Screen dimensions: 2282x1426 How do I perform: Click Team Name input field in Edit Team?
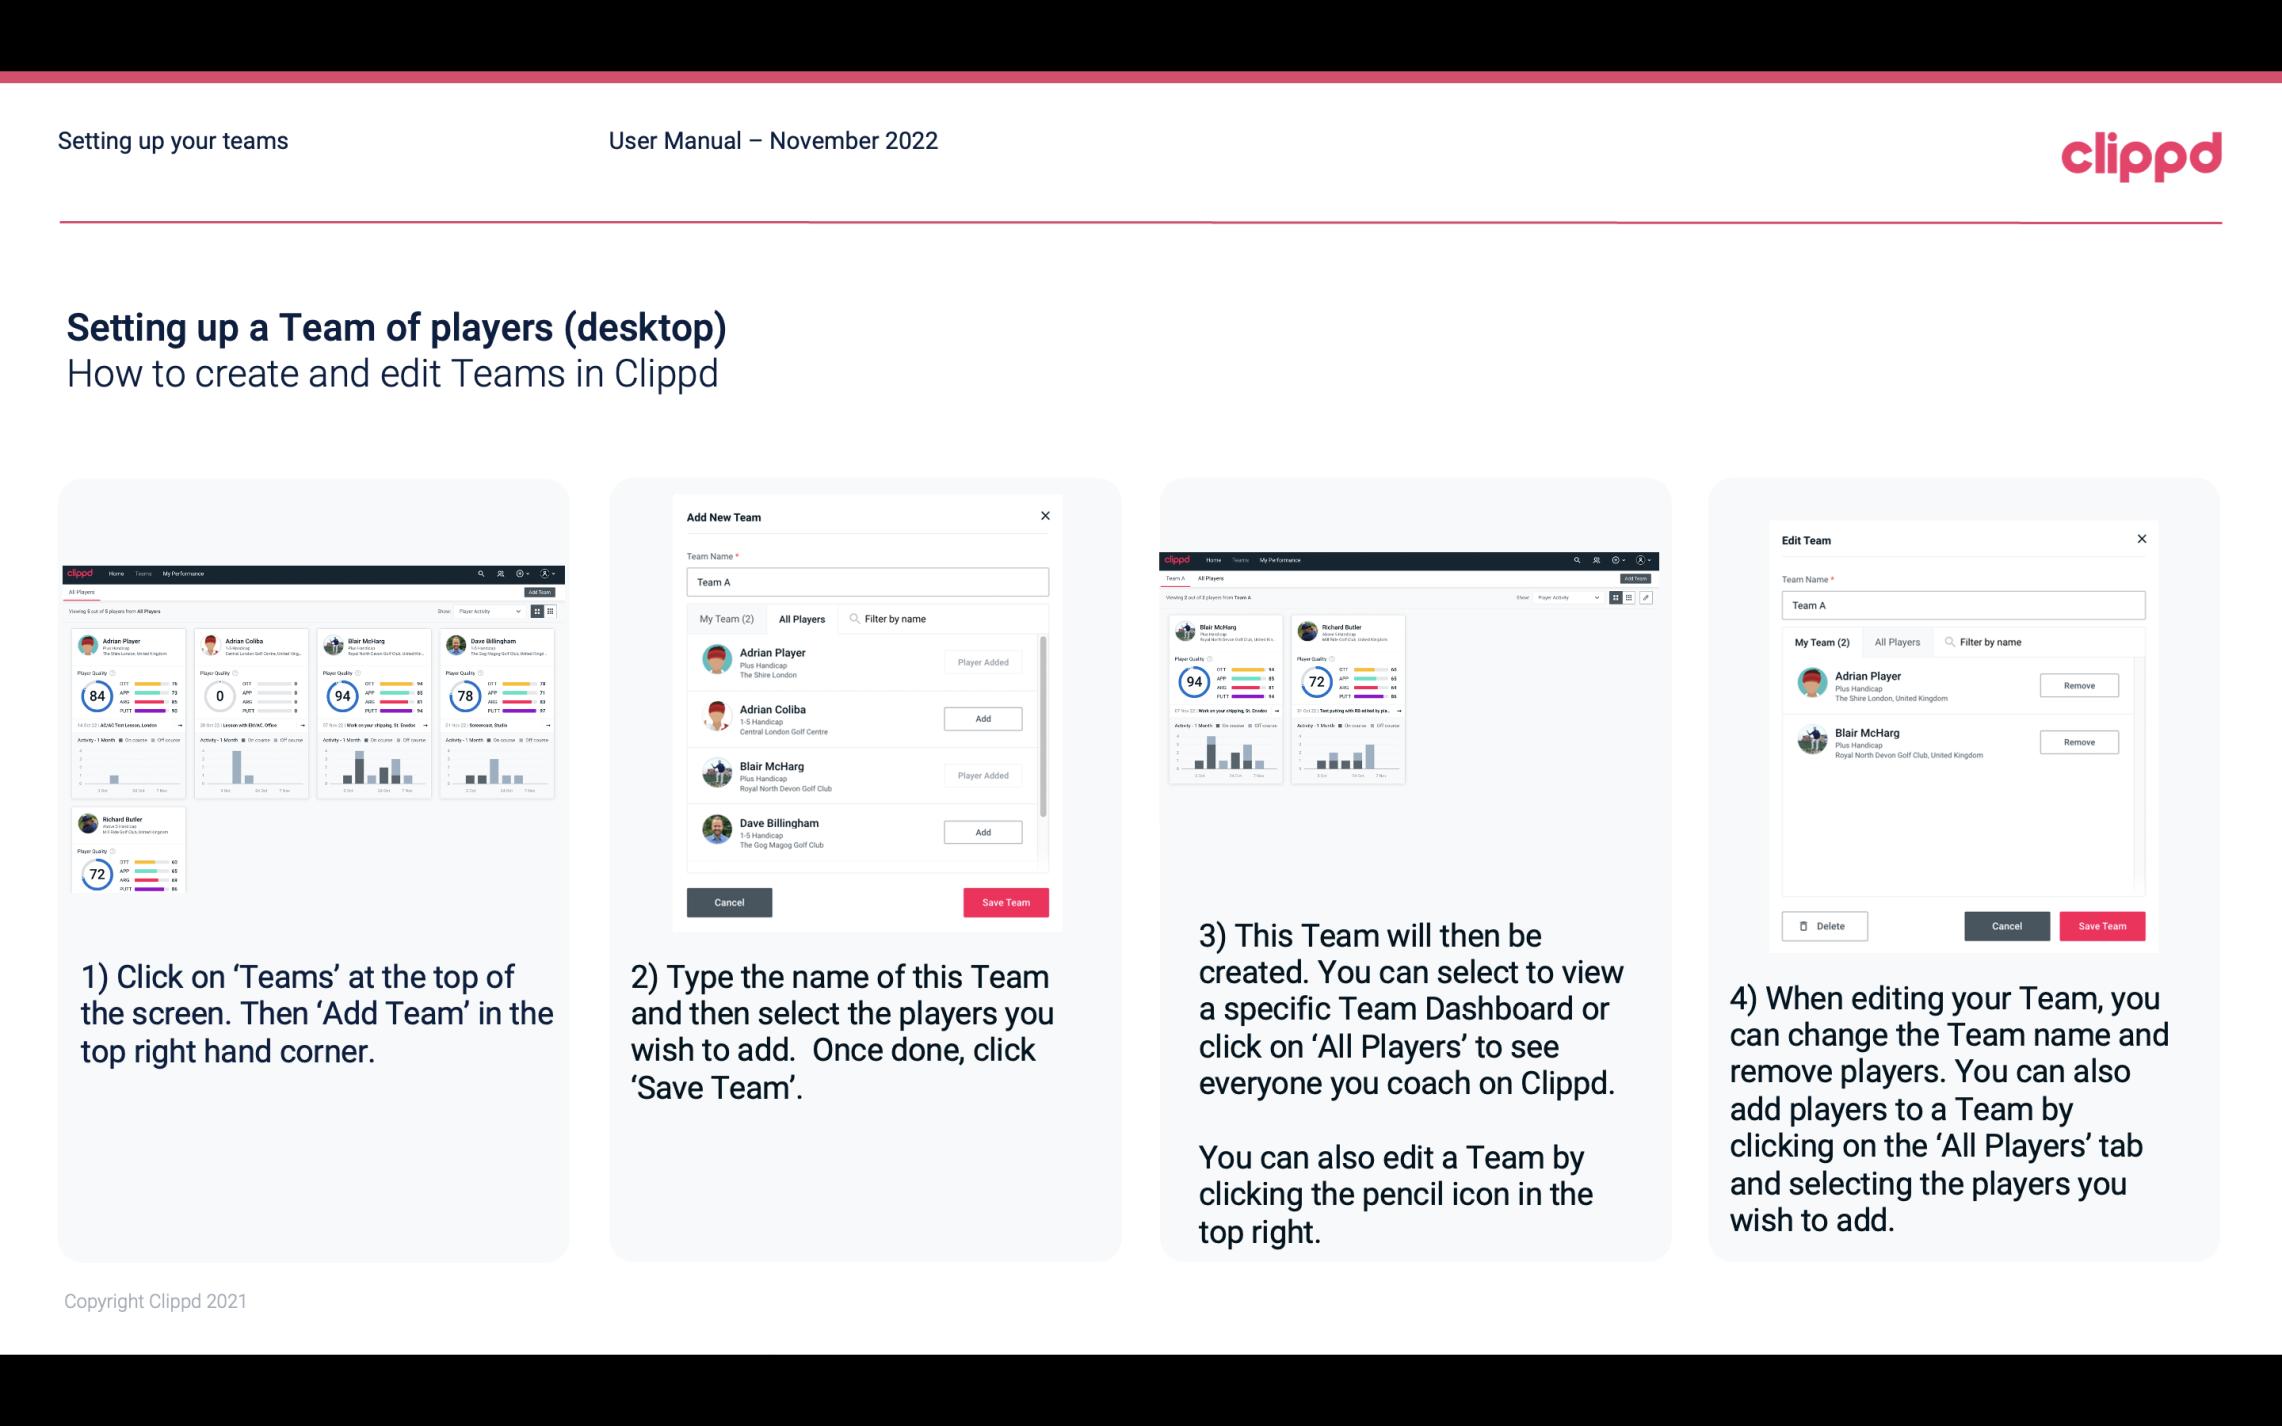click(1962, 605)
